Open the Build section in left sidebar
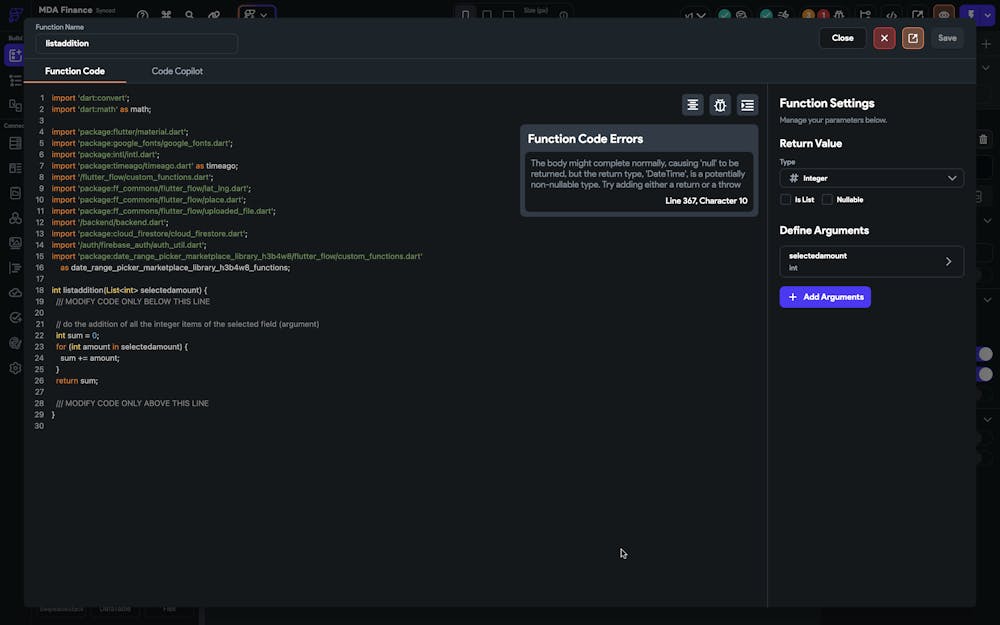The width and height of the screenshot is (1000, 625). (x=15, y=56)
